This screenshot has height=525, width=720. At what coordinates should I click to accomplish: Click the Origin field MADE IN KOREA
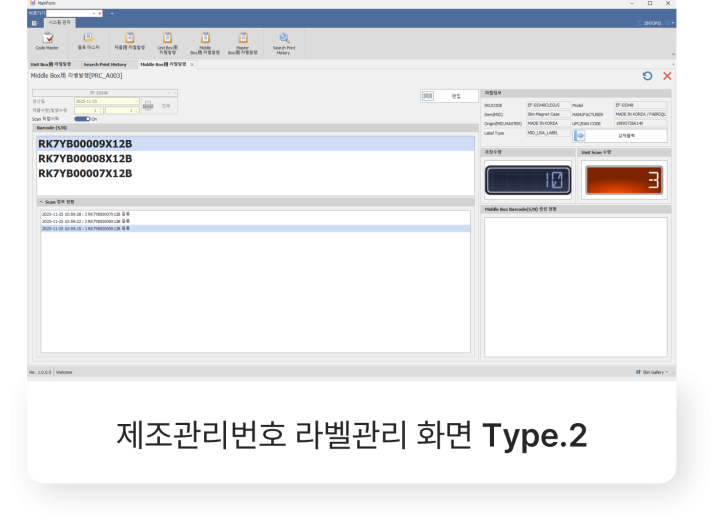point(548,123)
